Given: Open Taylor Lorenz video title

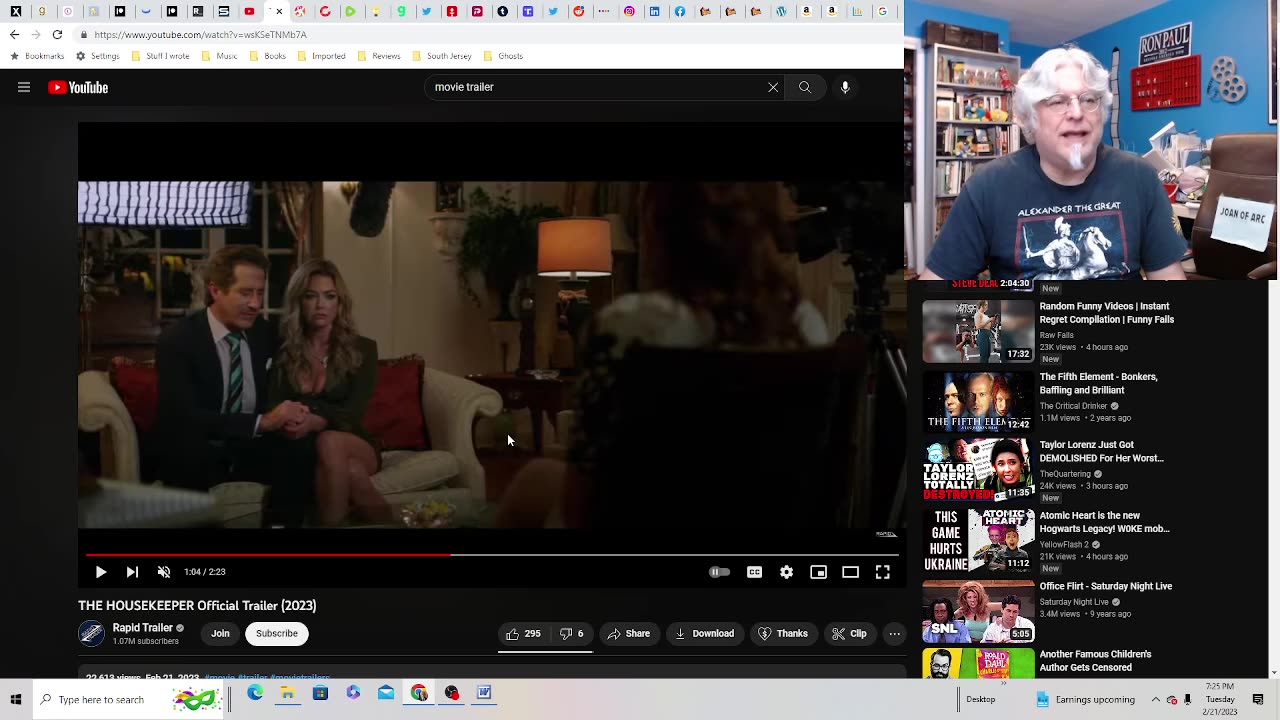Looking at the screenshot, I should tap(1101, 451).
